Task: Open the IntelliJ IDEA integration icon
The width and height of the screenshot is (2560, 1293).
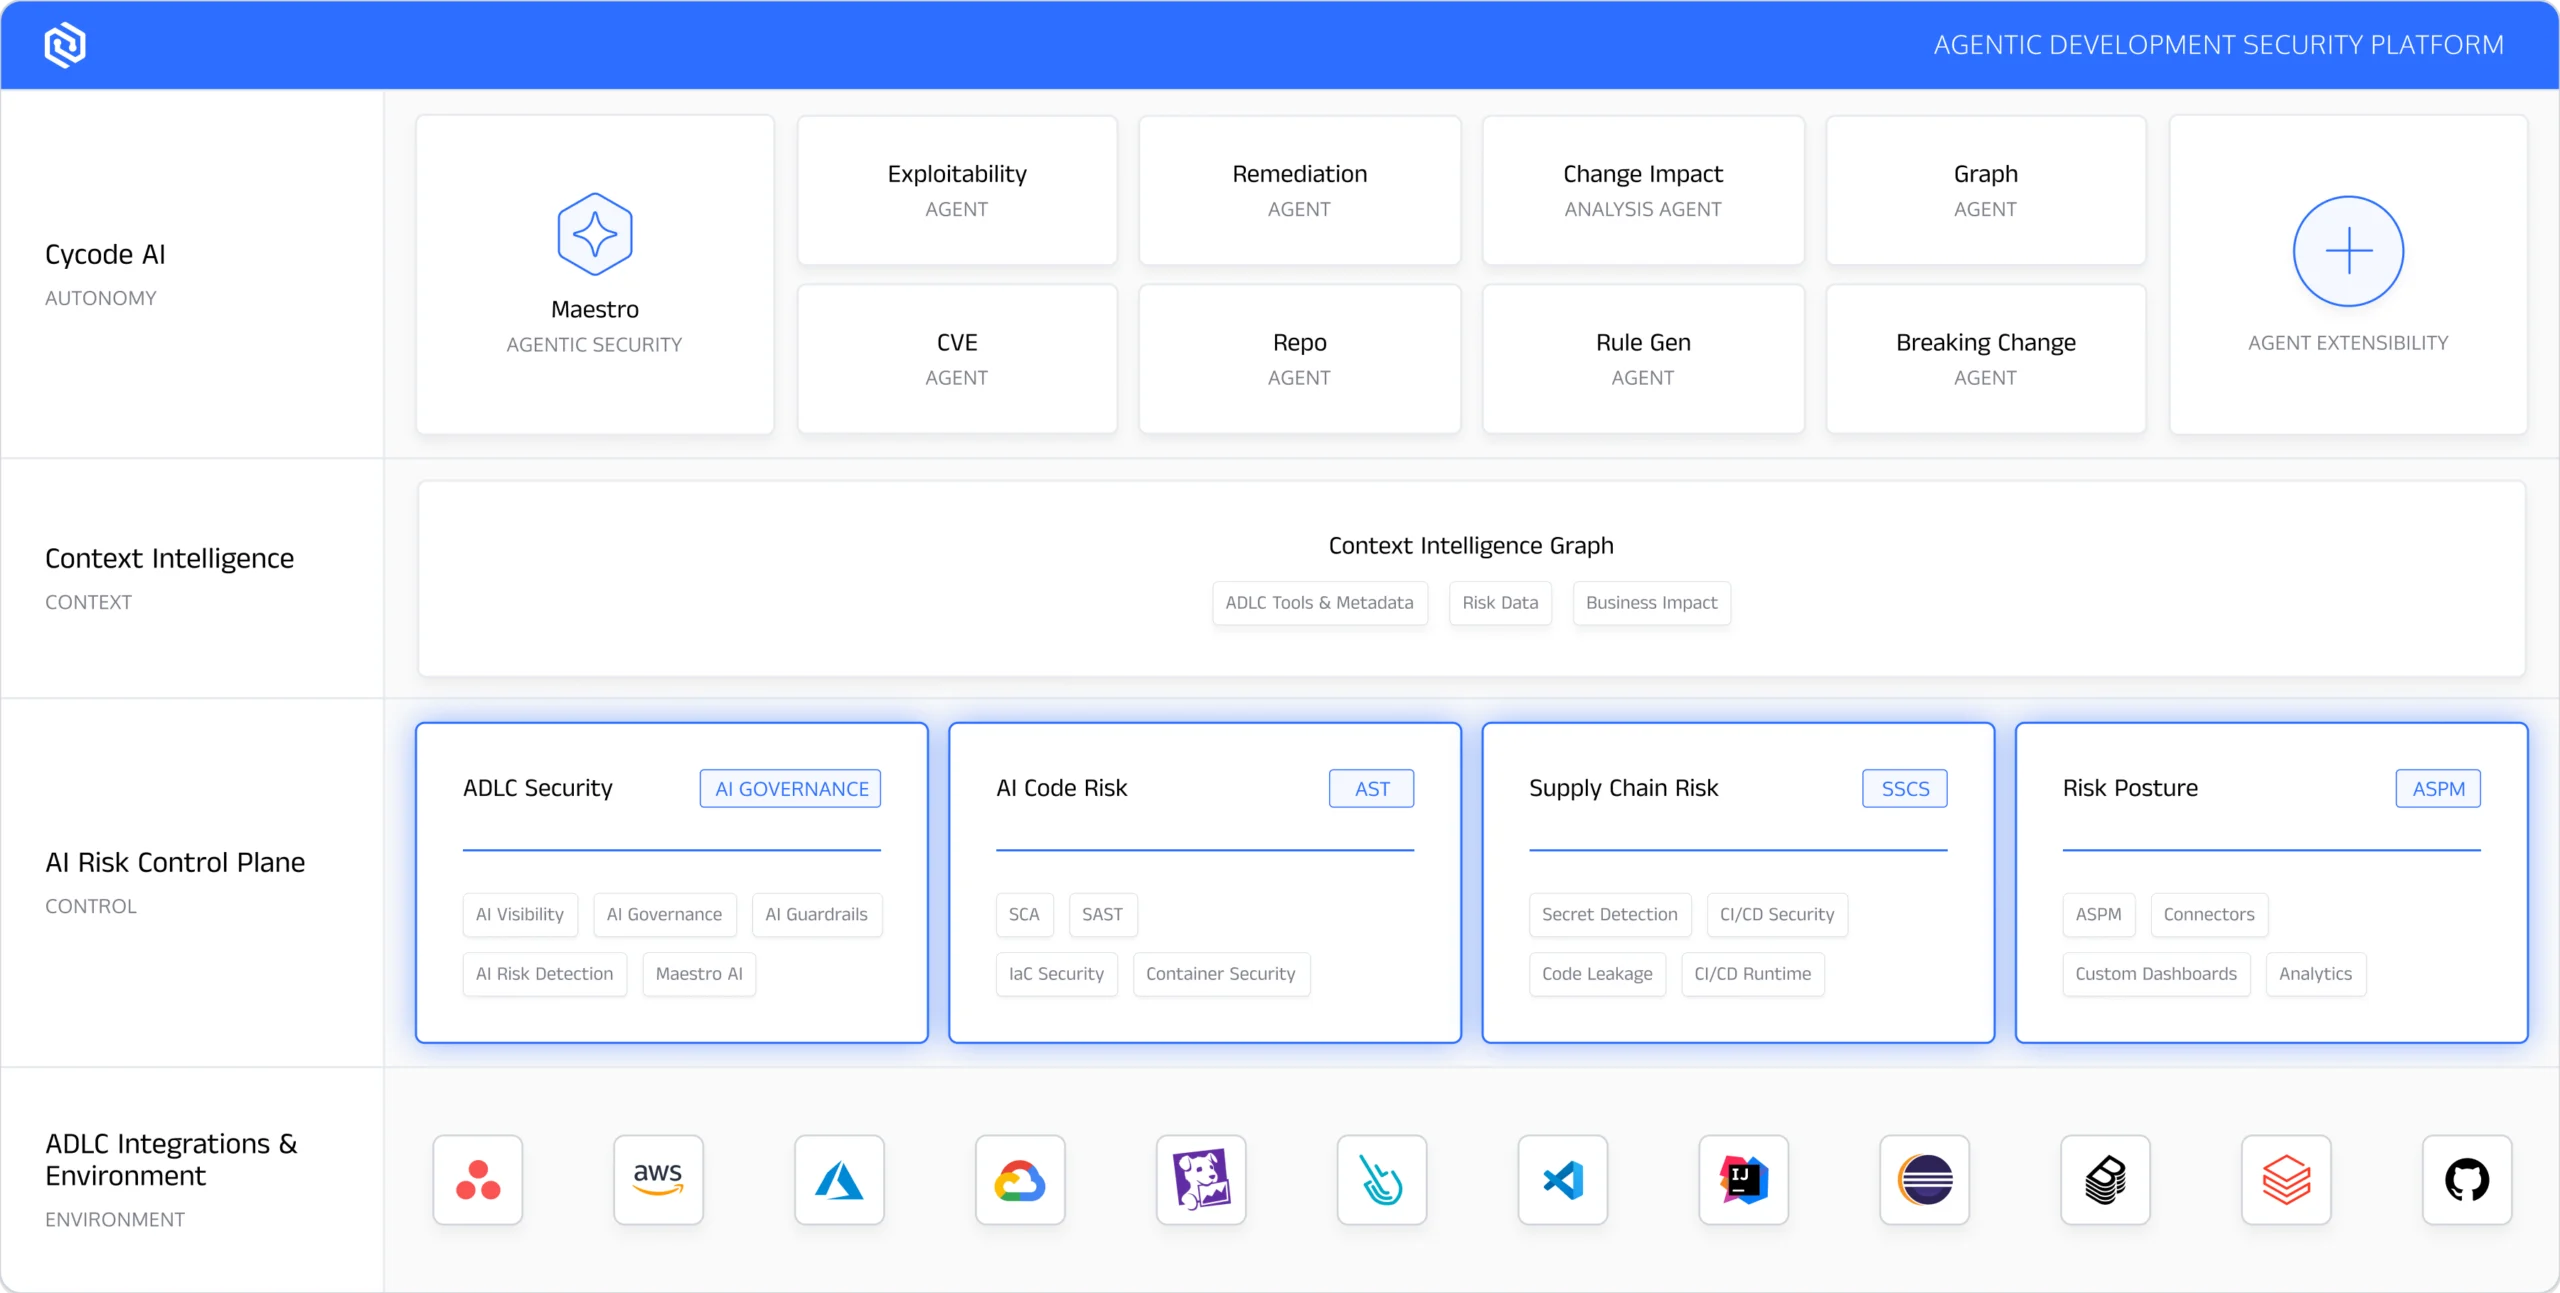Action: point(1744,1180)
